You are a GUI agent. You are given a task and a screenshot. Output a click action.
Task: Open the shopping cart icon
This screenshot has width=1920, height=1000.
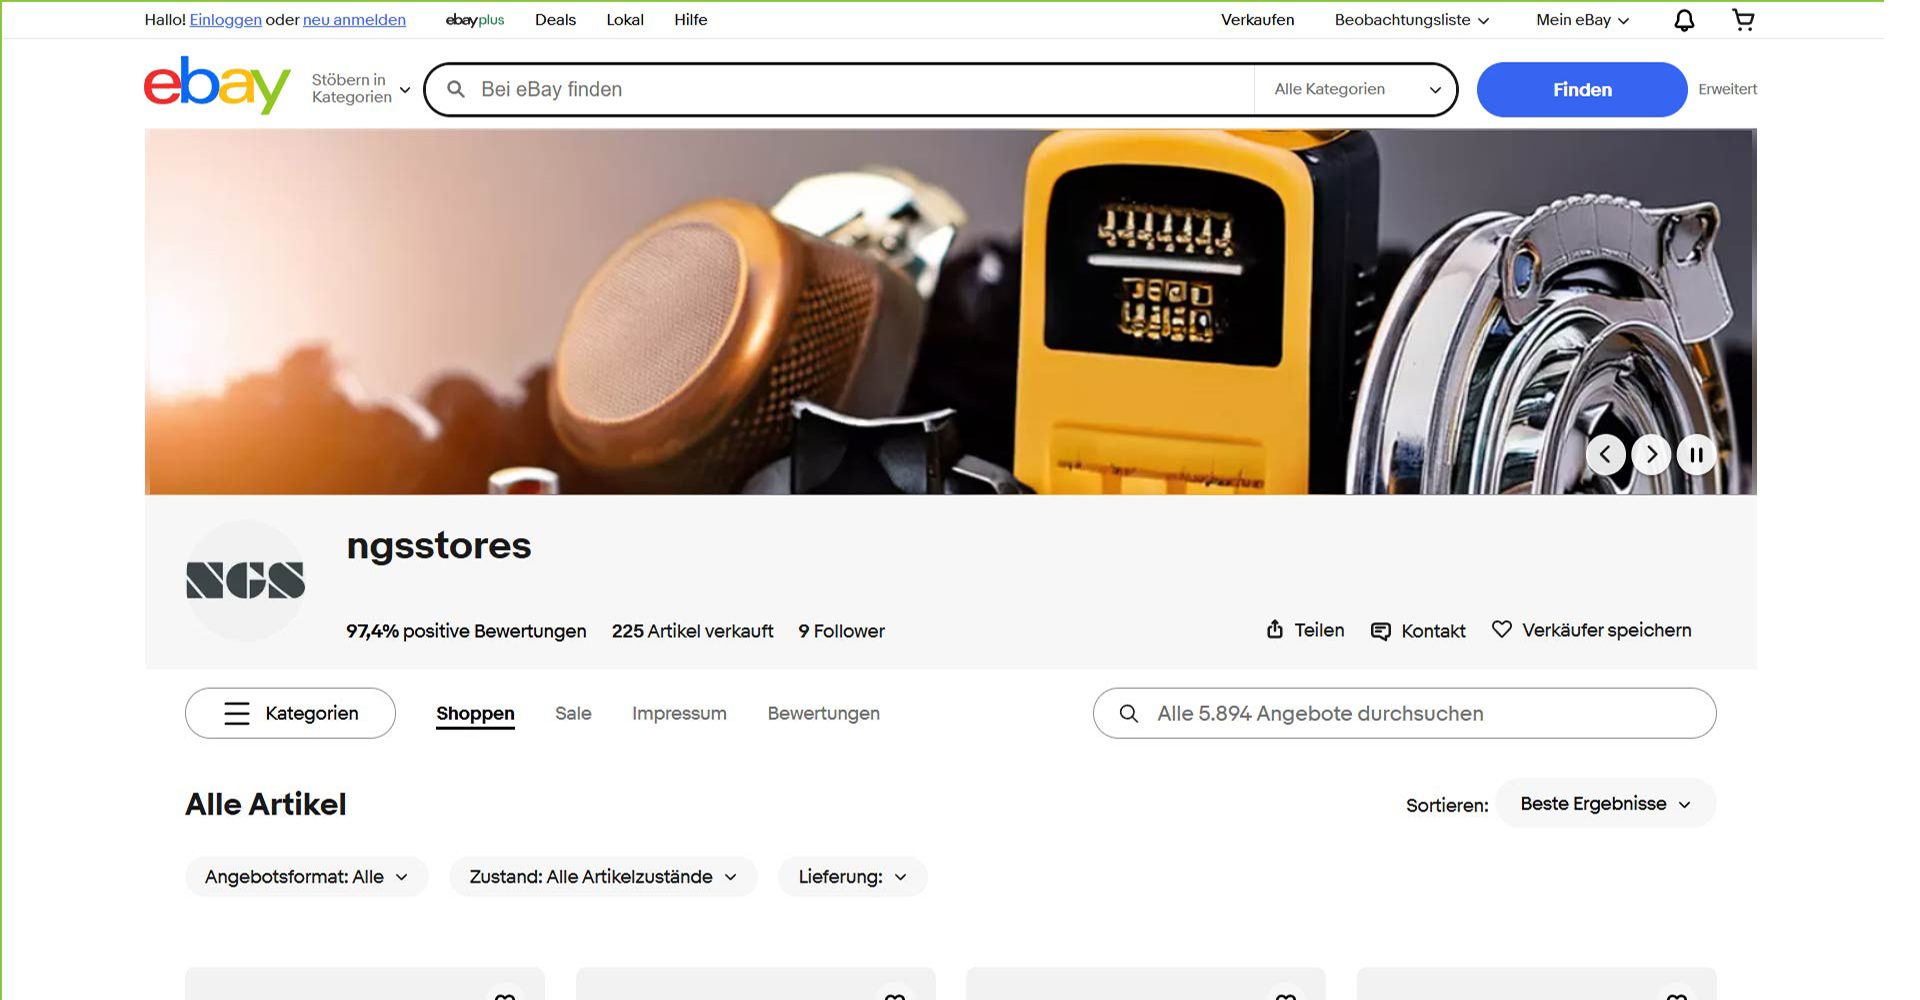tap(1743, 20)
